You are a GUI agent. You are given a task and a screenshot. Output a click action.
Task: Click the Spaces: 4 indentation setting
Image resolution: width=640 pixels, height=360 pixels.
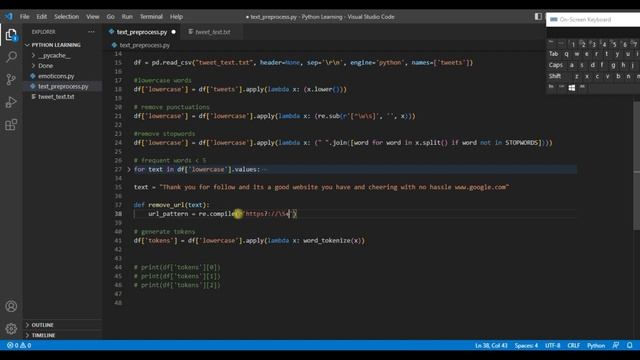click(526, 345)
